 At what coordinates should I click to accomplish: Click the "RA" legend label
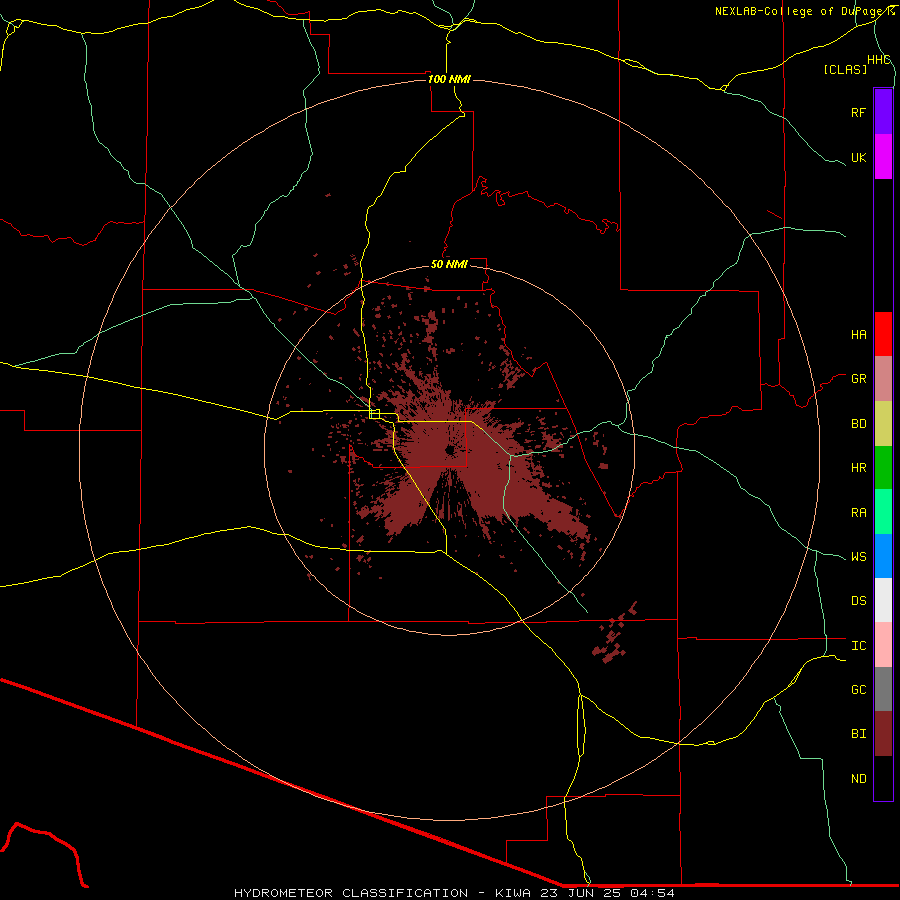pyautogui.click(x=858, y=513)
